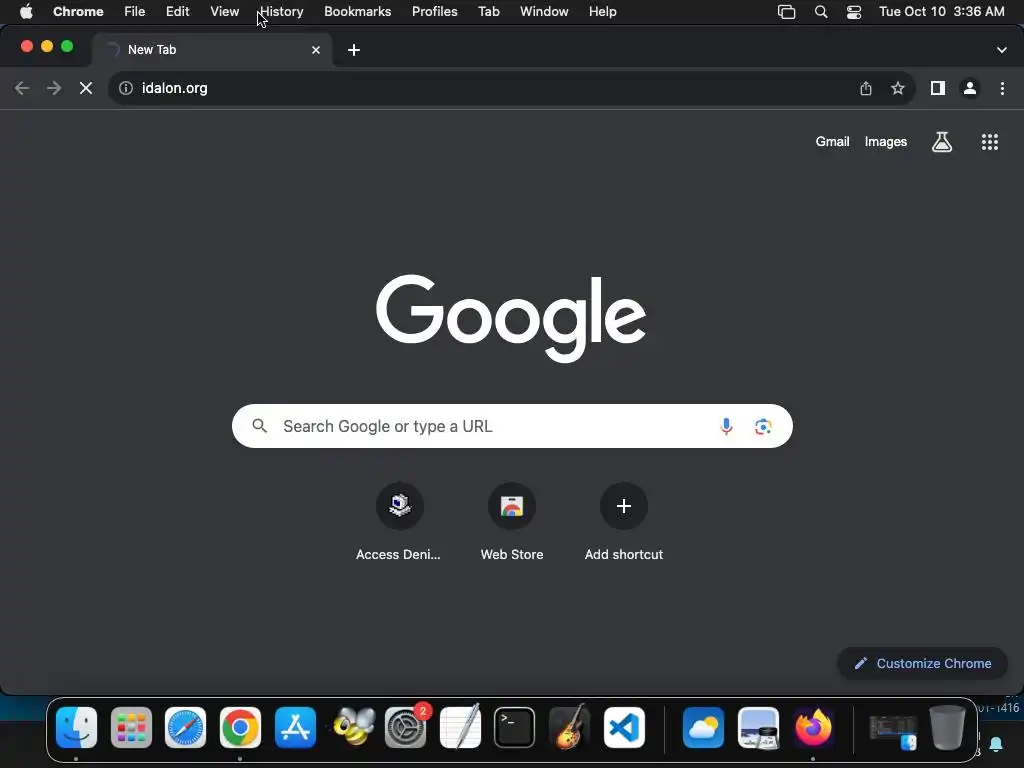Open the Profiles menu

(434, 12)
